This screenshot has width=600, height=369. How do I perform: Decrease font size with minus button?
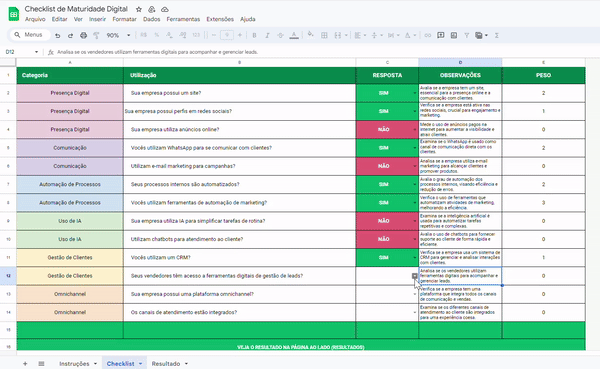(x=214, y=35)
